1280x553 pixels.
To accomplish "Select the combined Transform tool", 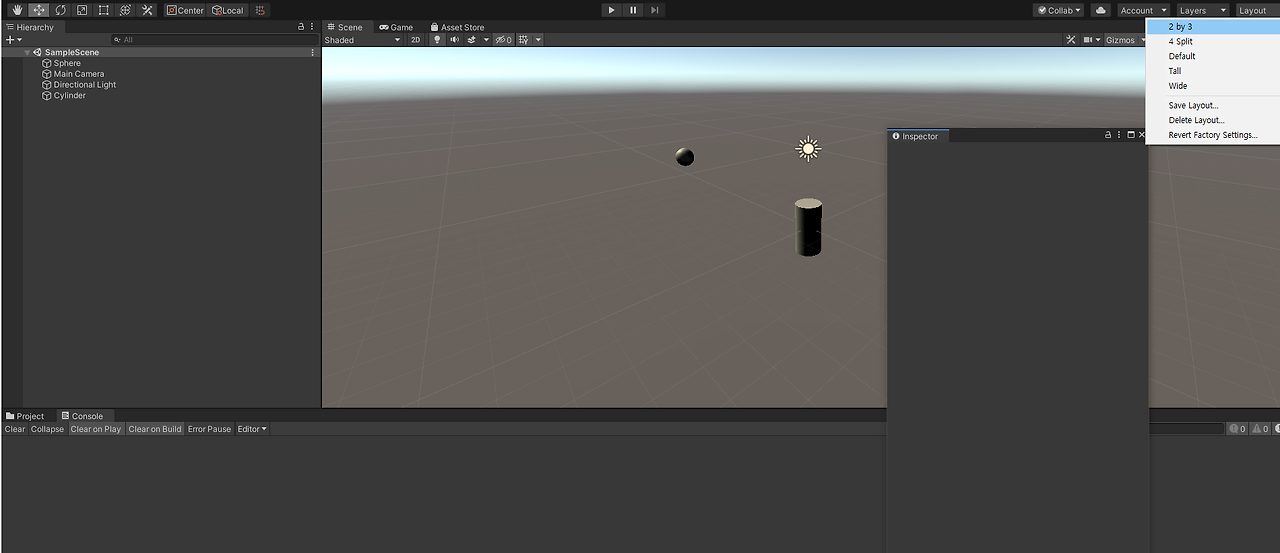I will pos(125,10).
